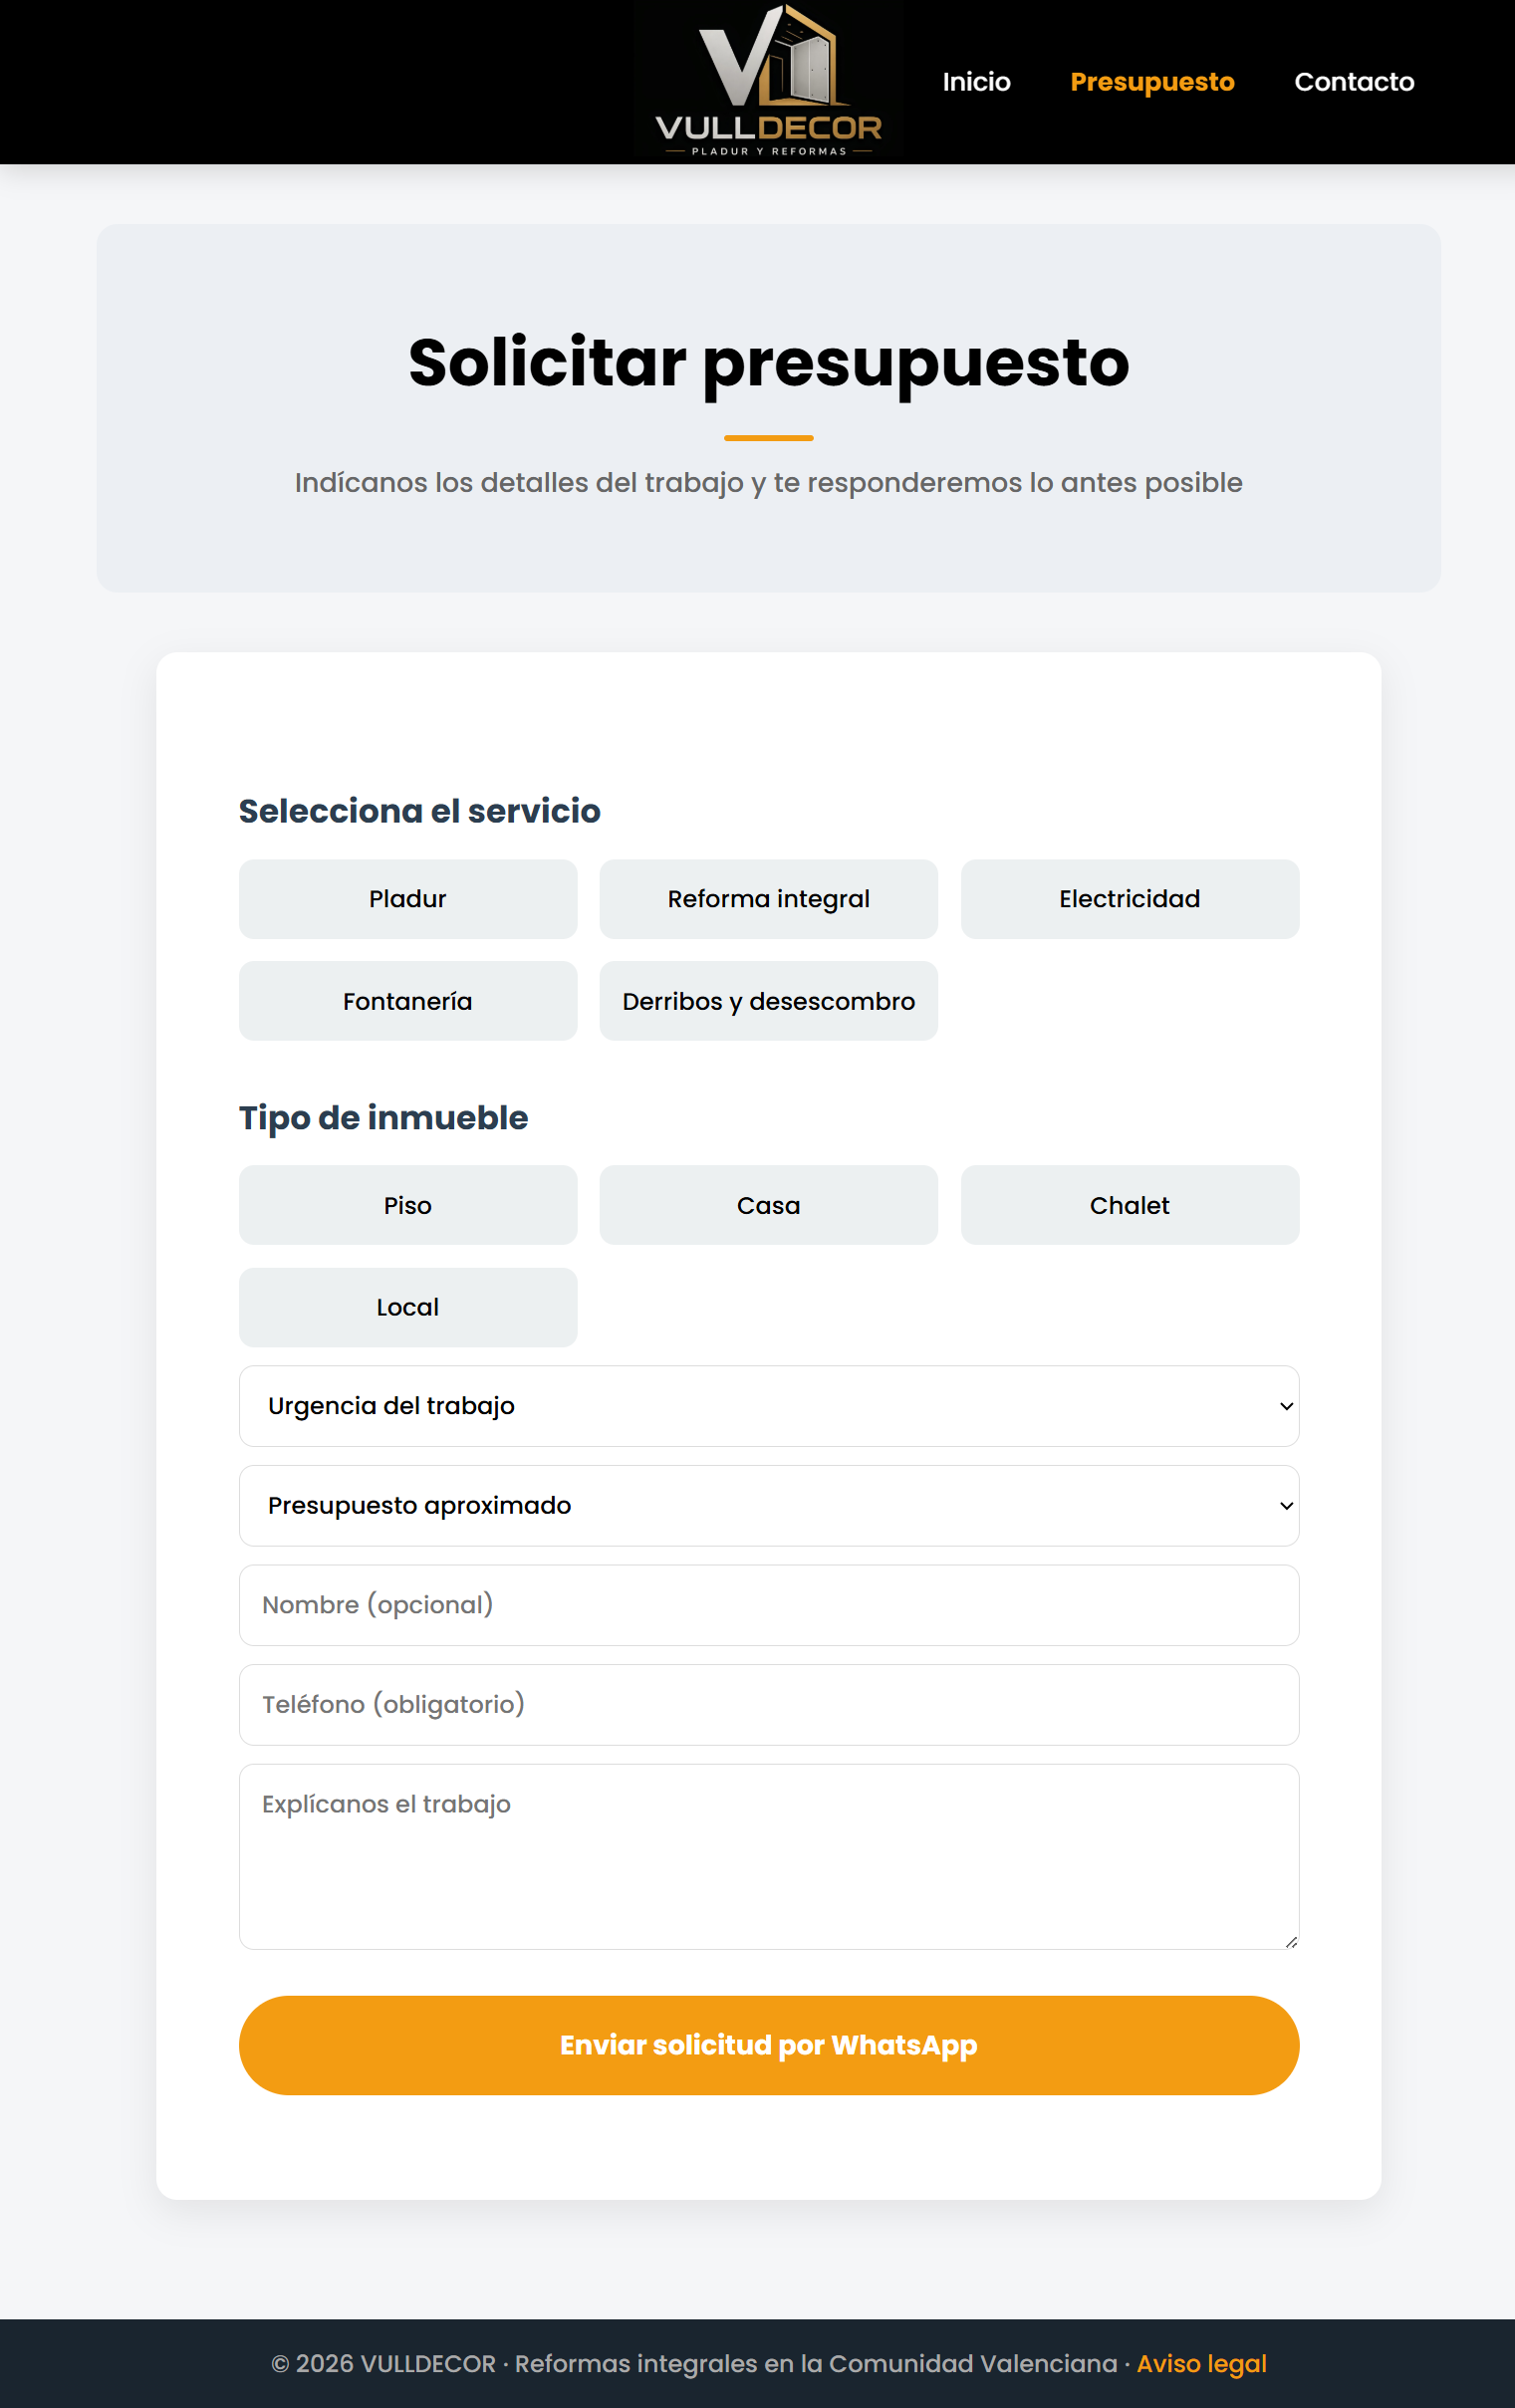The image size is (1515, 2408).
Task: Choose the Fontanería service button
Action: (x=408, y=1001)
